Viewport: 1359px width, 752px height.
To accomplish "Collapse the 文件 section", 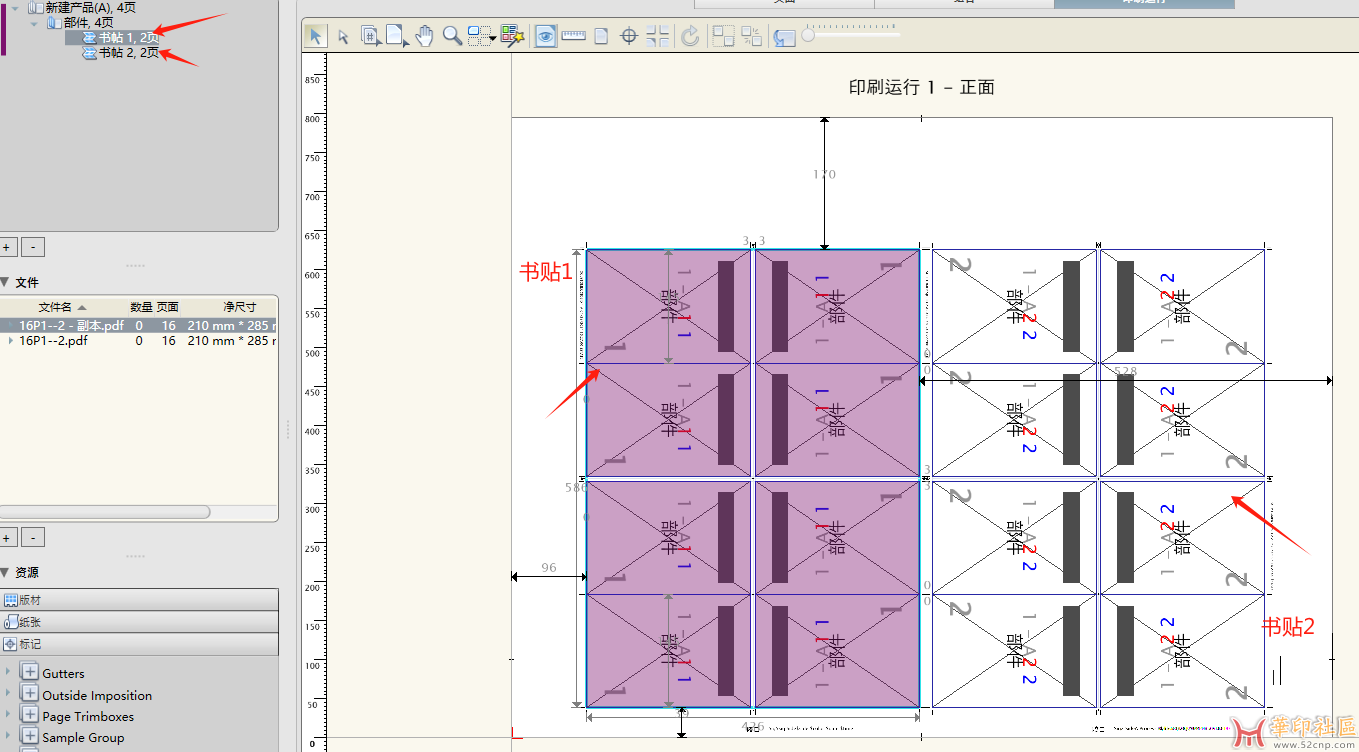I will 5,283.
